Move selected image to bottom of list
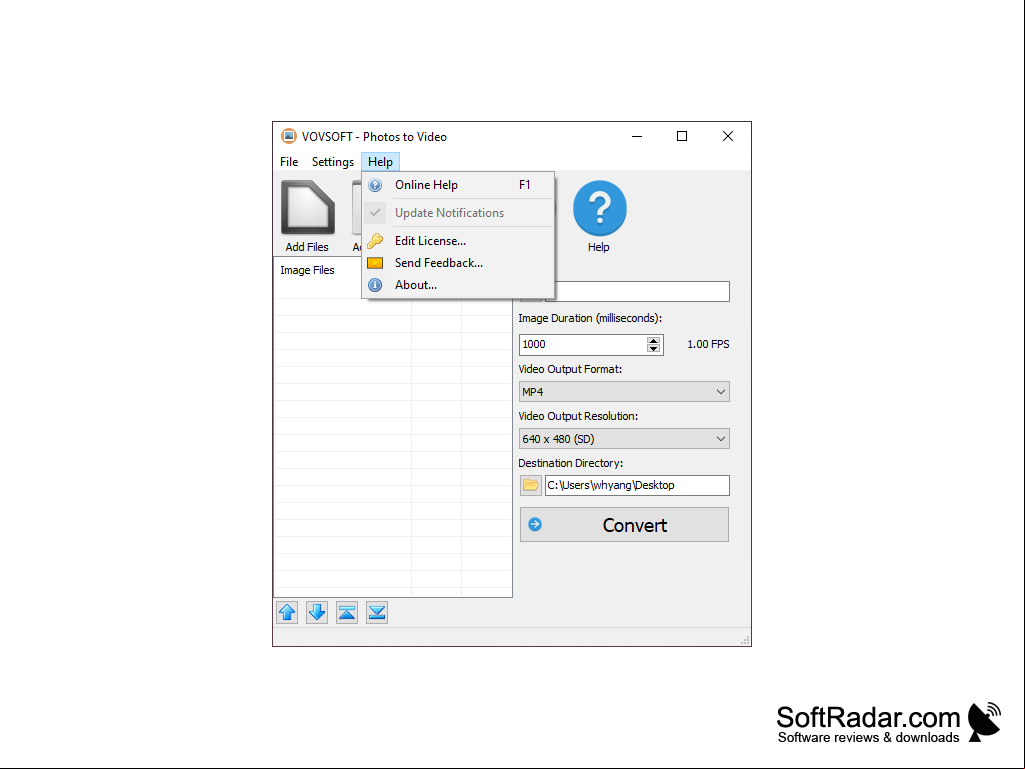Image resolution: width=1025 pixels, height=769 pixels. coord(377,613)
